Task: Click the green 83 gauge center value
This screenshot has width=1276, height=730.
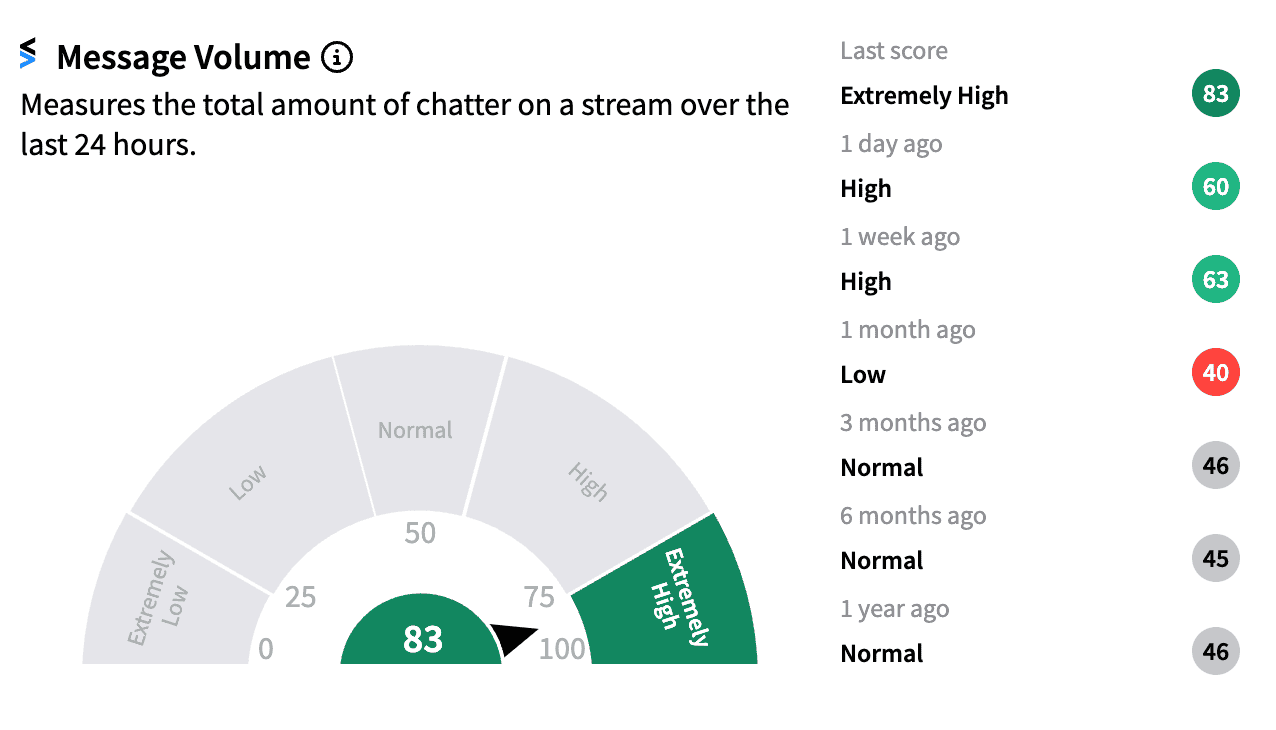Action: [421, 639]
